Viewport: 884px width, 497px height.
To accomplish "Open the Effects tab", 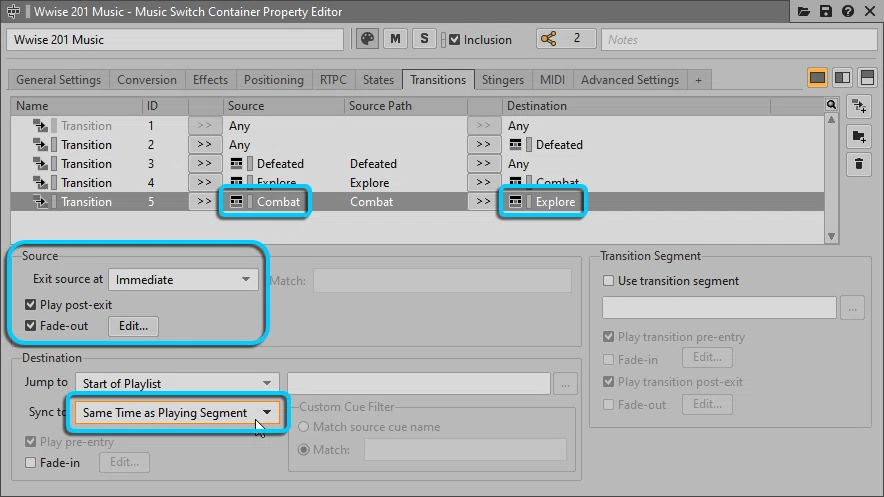I will (210, 79).
